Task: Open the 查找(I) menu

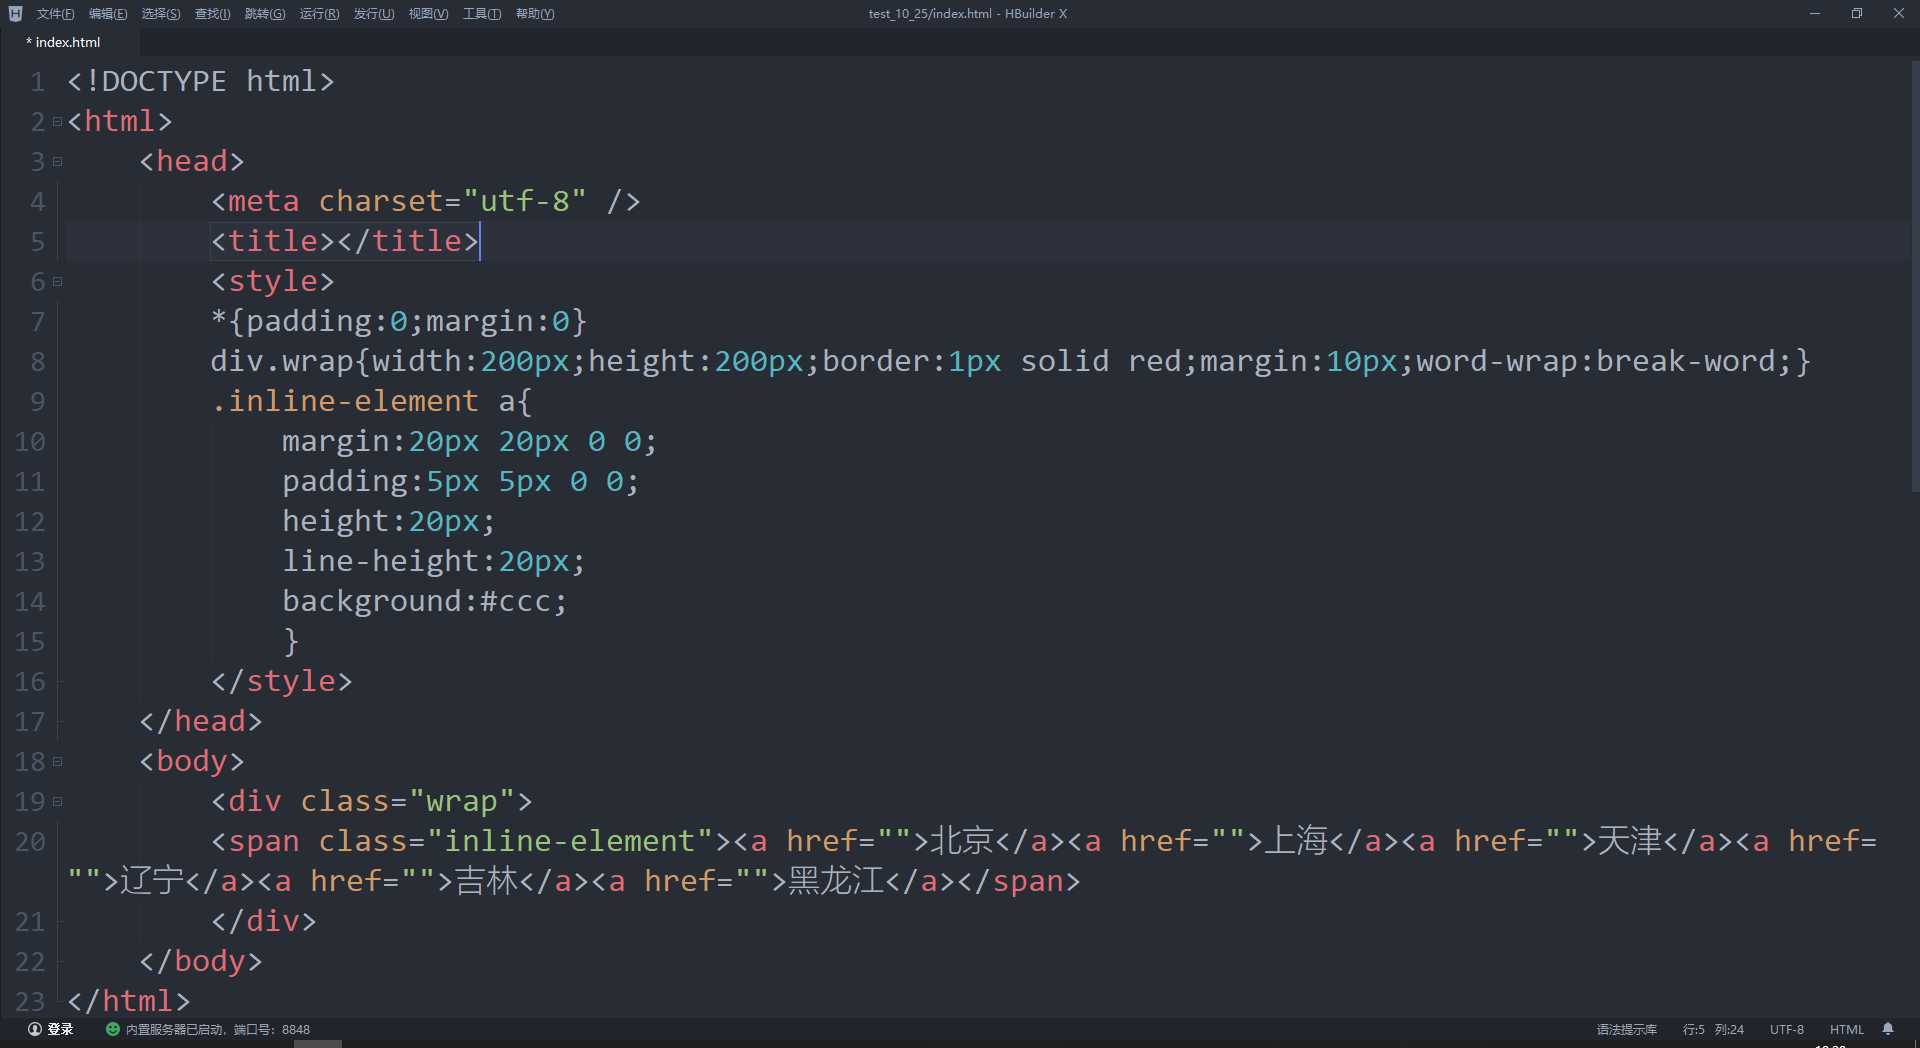Action: pos(212,14)
